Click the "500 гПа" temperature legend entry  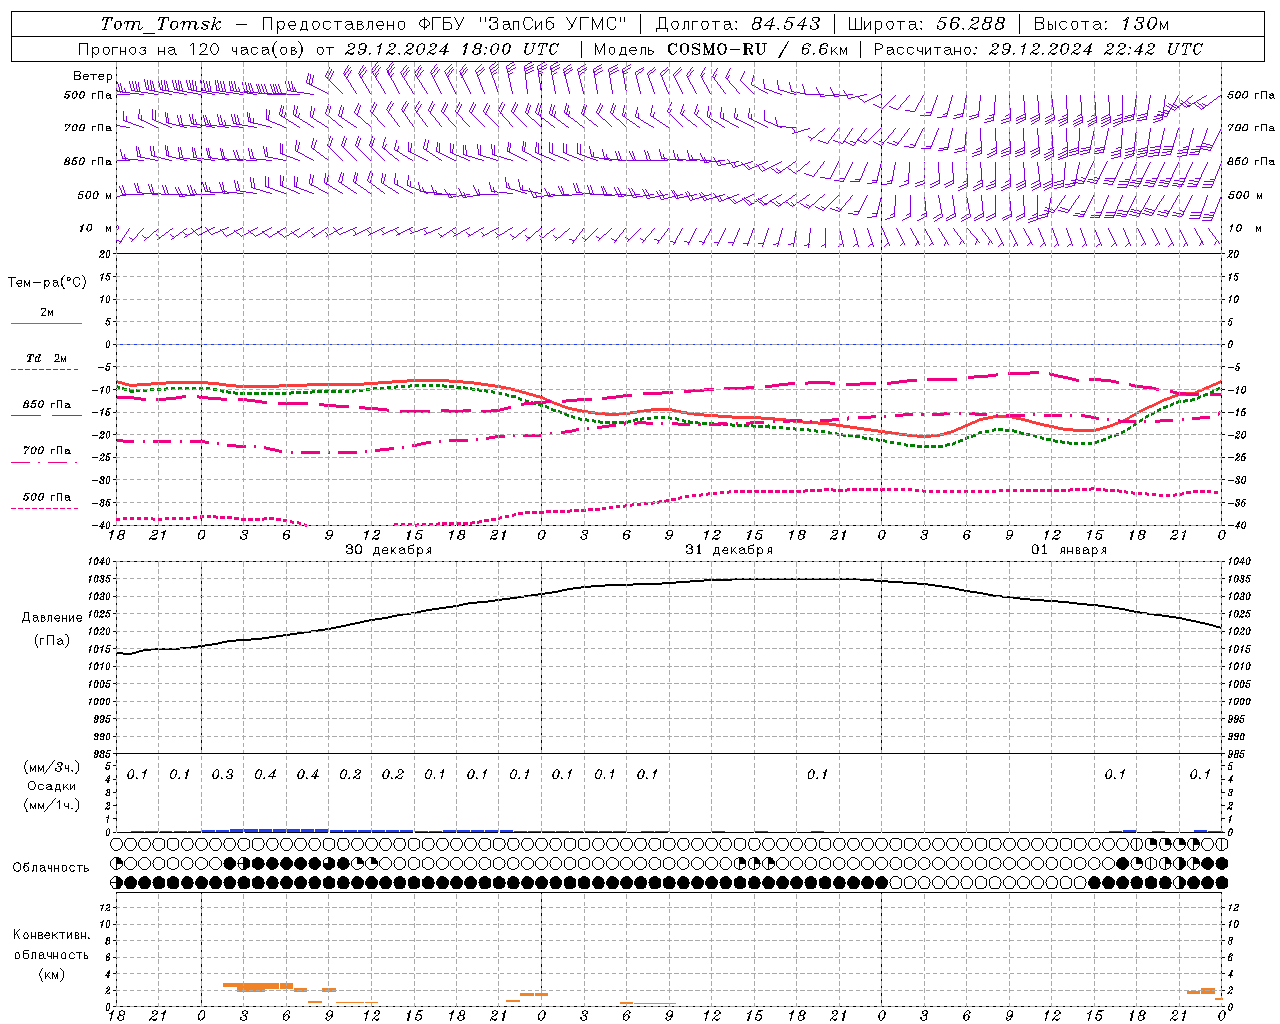[47, 497]
